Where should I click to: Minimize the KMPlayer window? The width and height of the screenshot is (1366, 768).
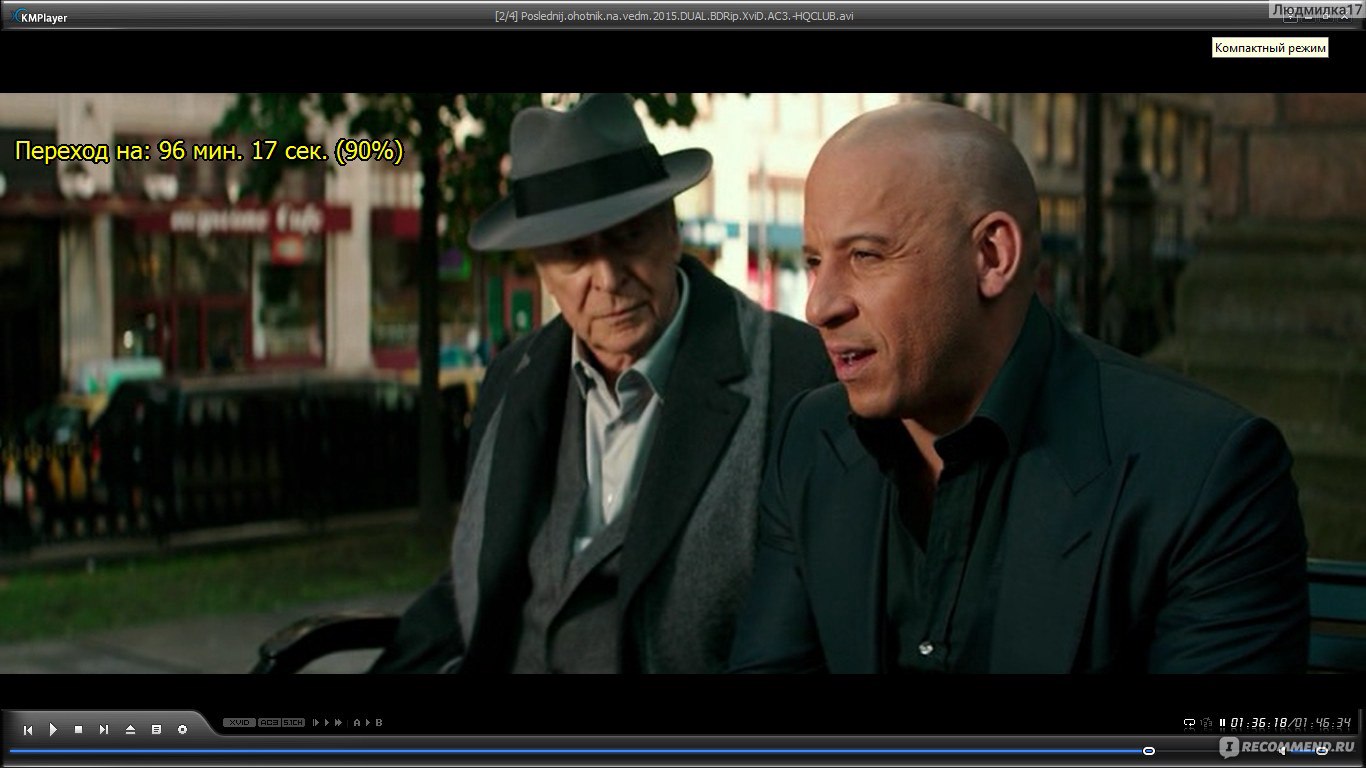click(x=1308, y=17)
